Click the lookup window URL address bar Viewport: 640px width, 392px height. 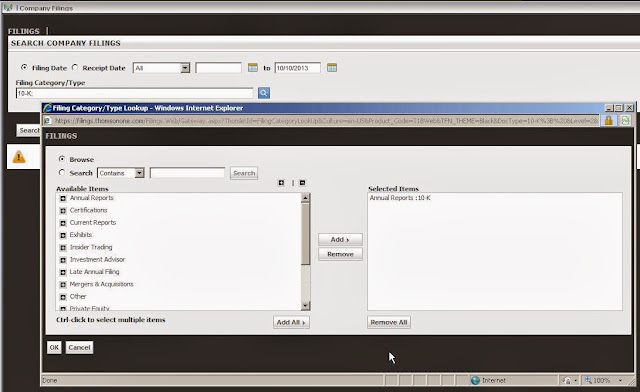coord(322,121)
